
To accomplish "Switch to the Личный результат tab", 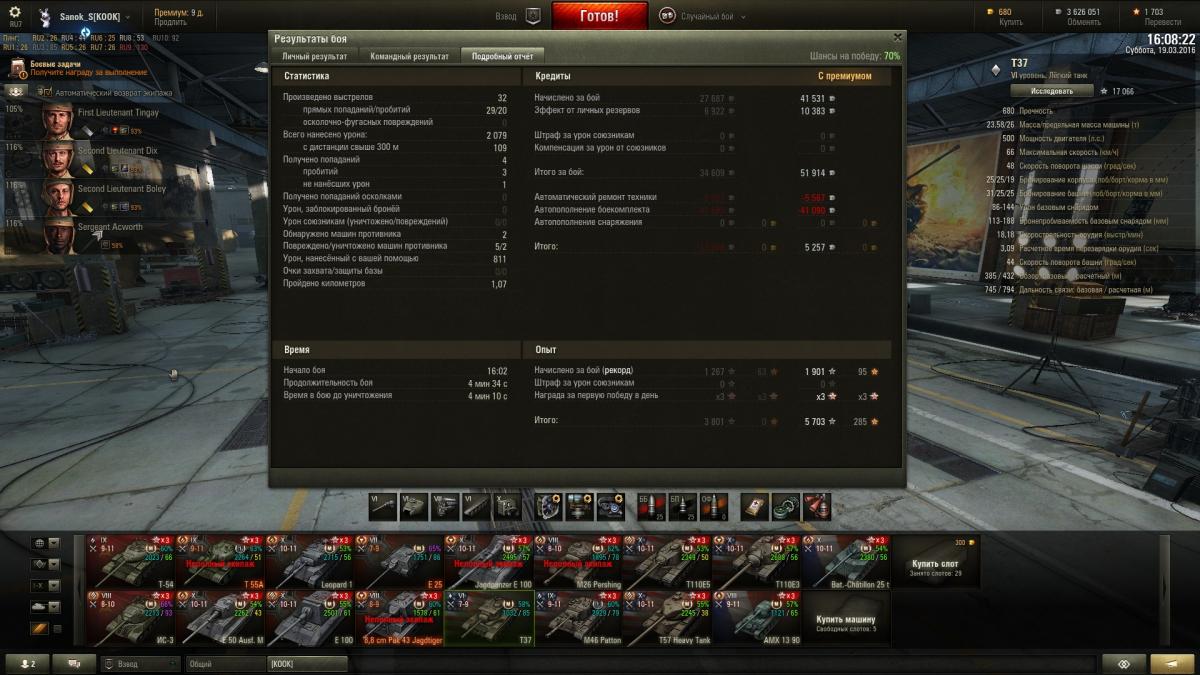I will pos(315,56).
